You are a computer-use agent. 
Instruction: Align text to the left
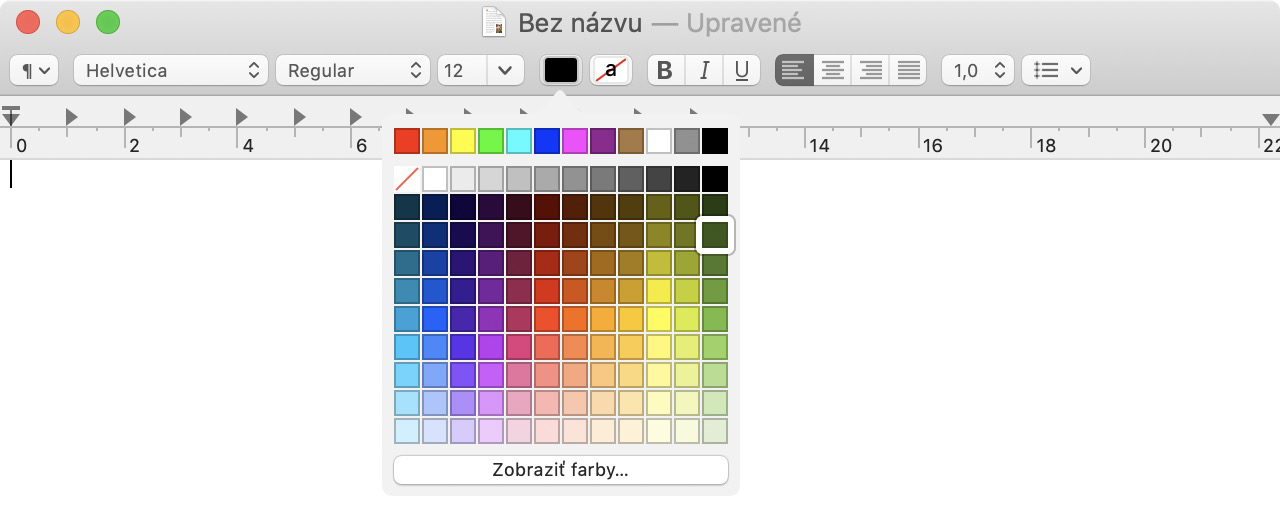click(794, 70)
